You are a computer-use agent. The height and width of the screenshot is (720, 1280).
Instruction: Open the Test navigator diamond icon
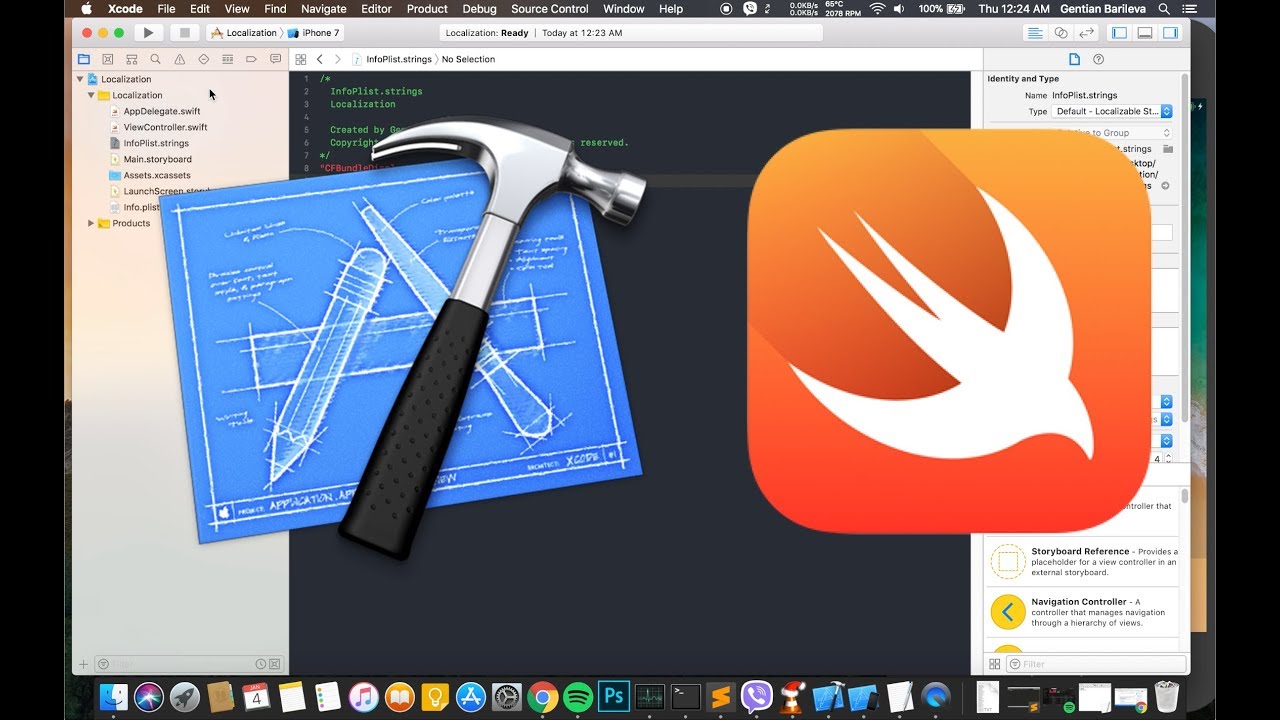point(203,59)
